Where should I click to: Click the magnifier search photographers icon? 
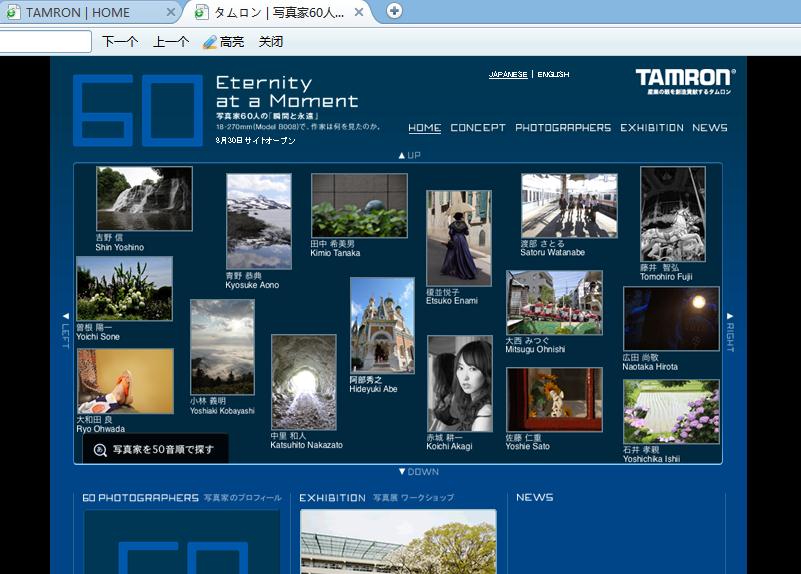[100, 450]
